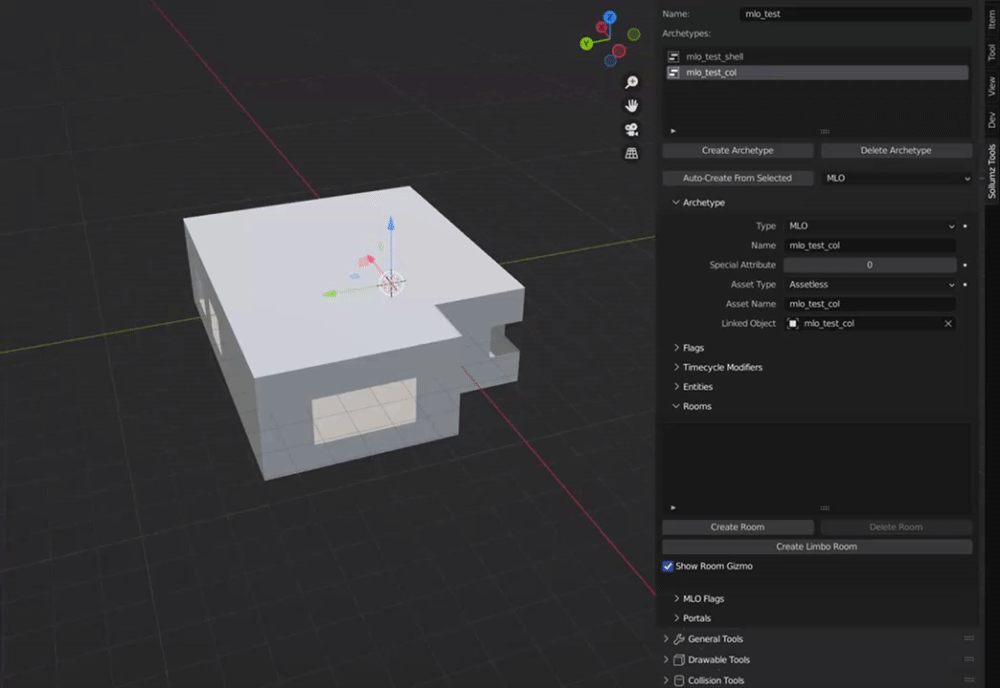The height and width of the screenshot is (688, 1000).
Task: Switch to the Dev sidebar tab
Action: tap(992, 120)
